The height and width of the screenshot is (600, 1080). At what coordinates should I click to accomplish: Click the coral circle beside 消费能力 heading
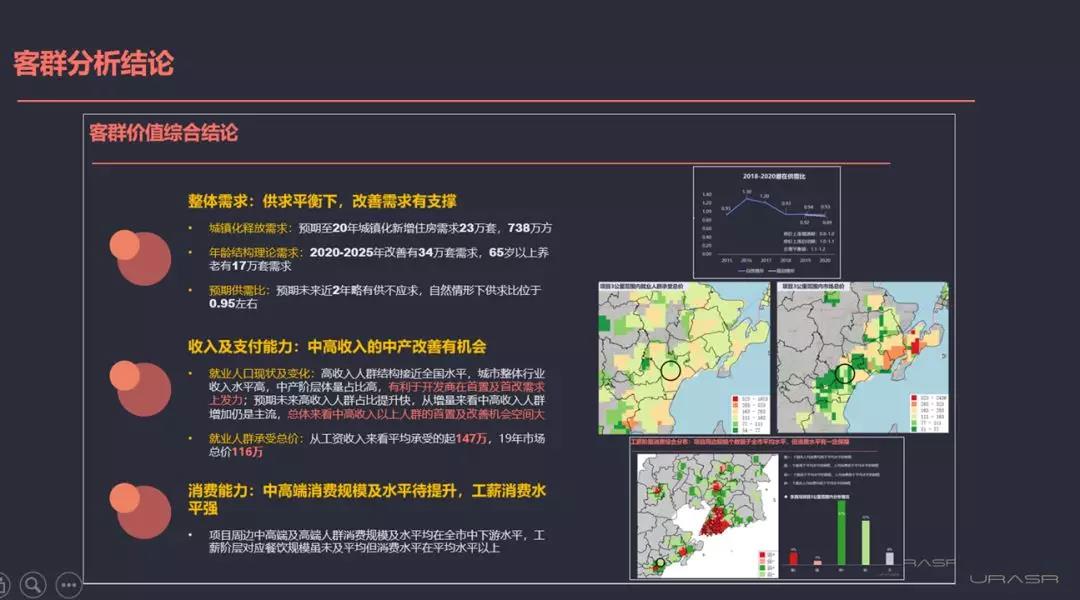click(140, 510)
